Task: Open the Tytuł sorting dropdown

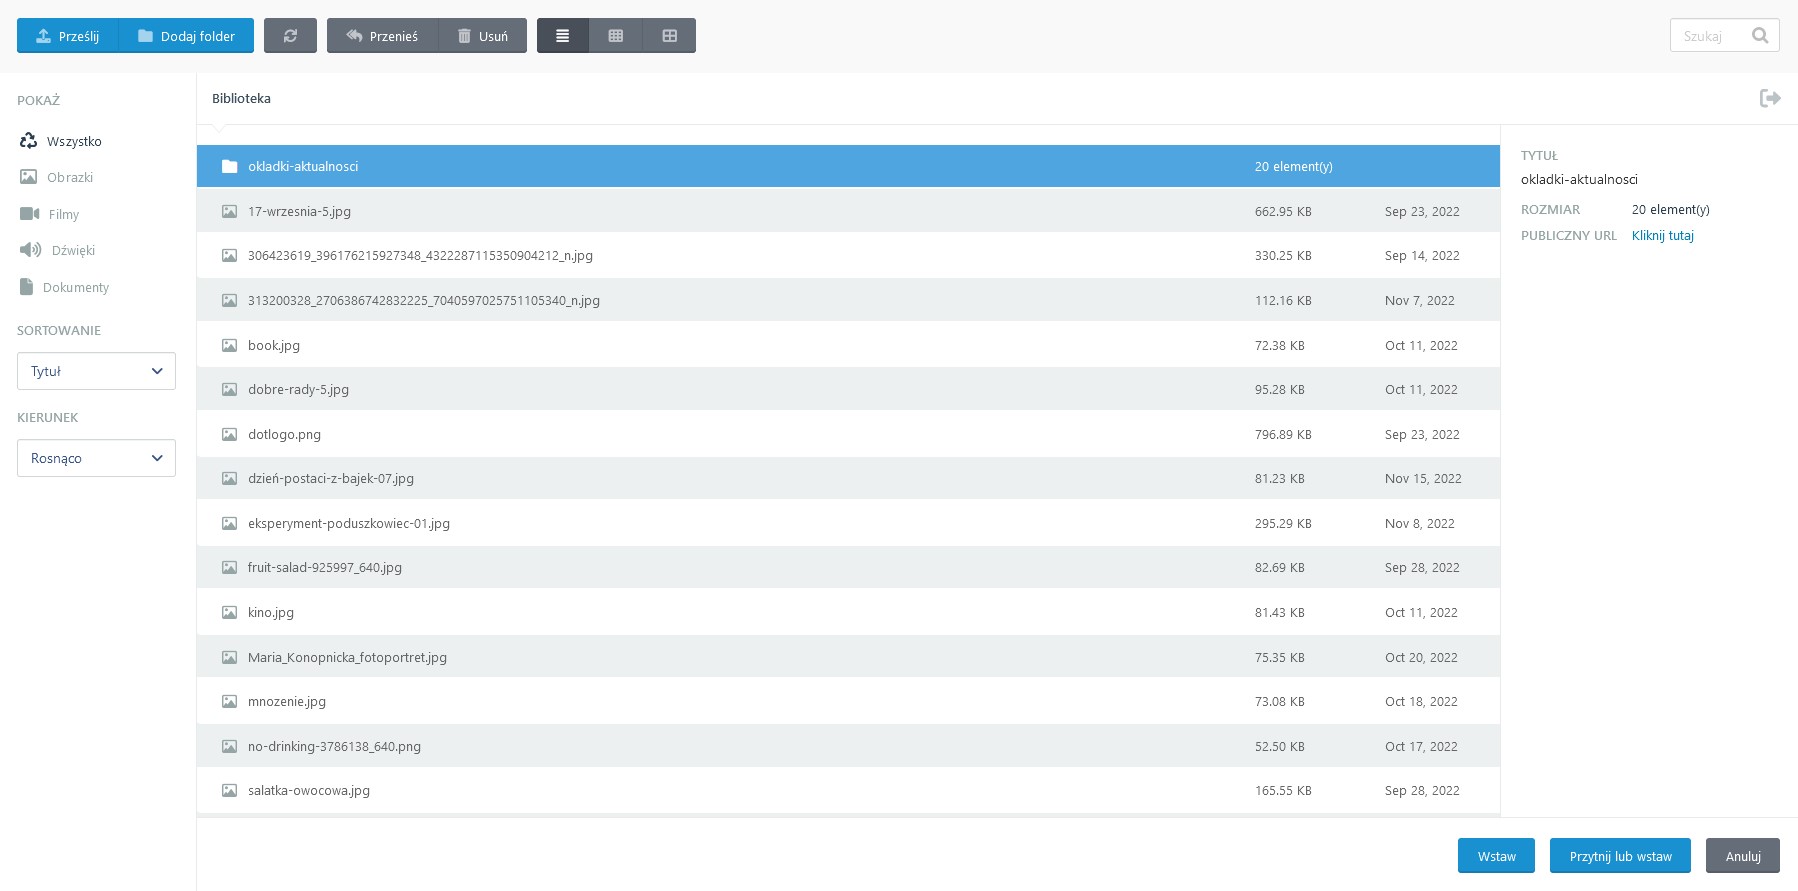Action: 96,371
